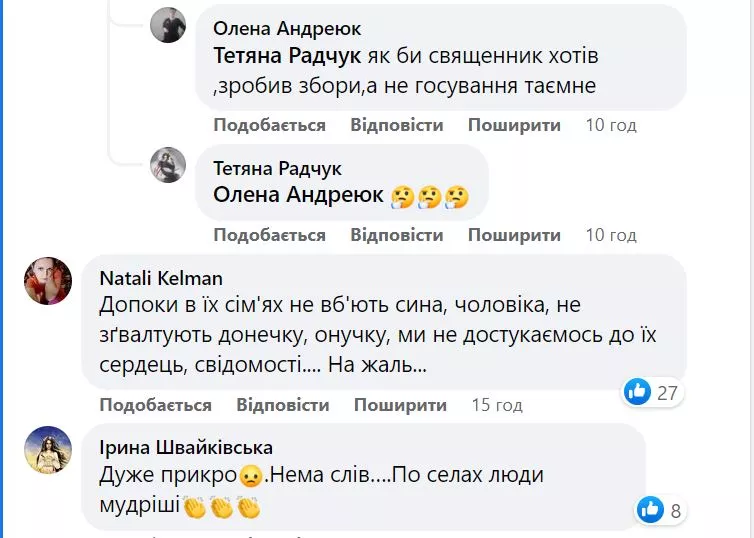Image resolution: width=754 pixels, height=538 pixels.
Task: Share Natali Kelman's comment via Поширити
Action: (x=400, y=405)
